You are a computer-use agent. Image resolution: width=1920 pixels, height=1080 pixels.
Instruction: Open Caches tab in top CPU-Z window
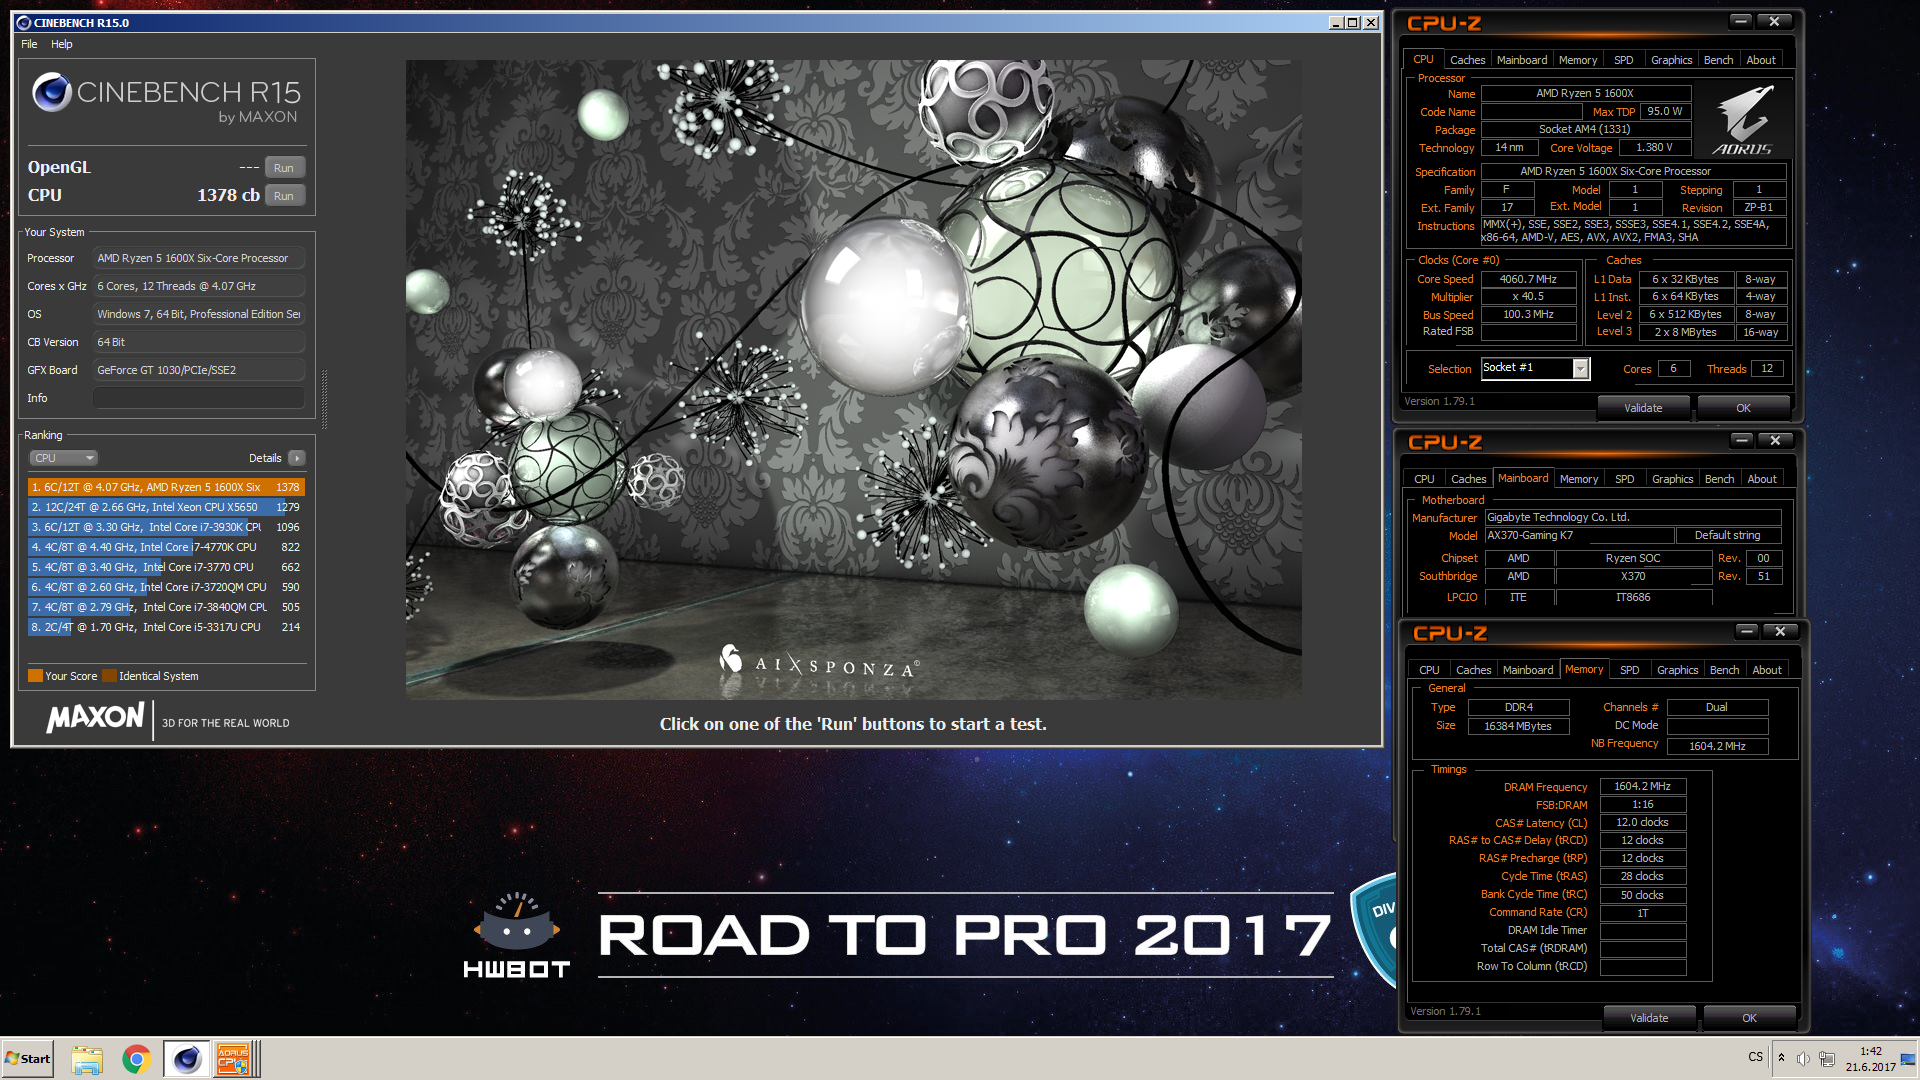(1467, 60)
